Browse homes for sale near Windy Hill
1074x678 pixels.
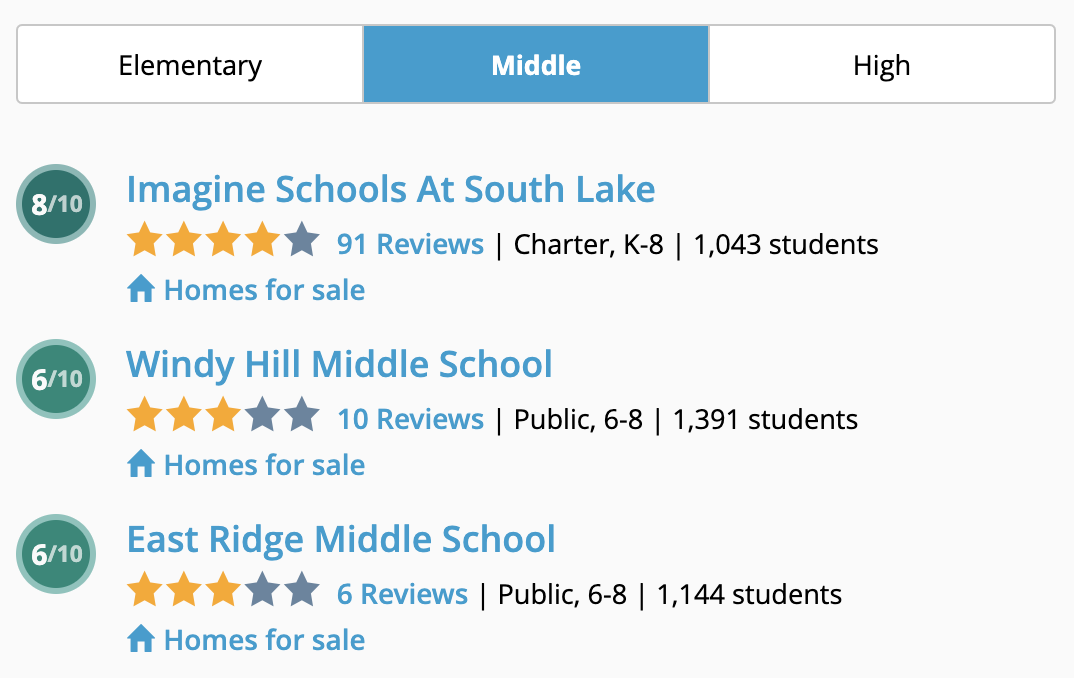264,465
